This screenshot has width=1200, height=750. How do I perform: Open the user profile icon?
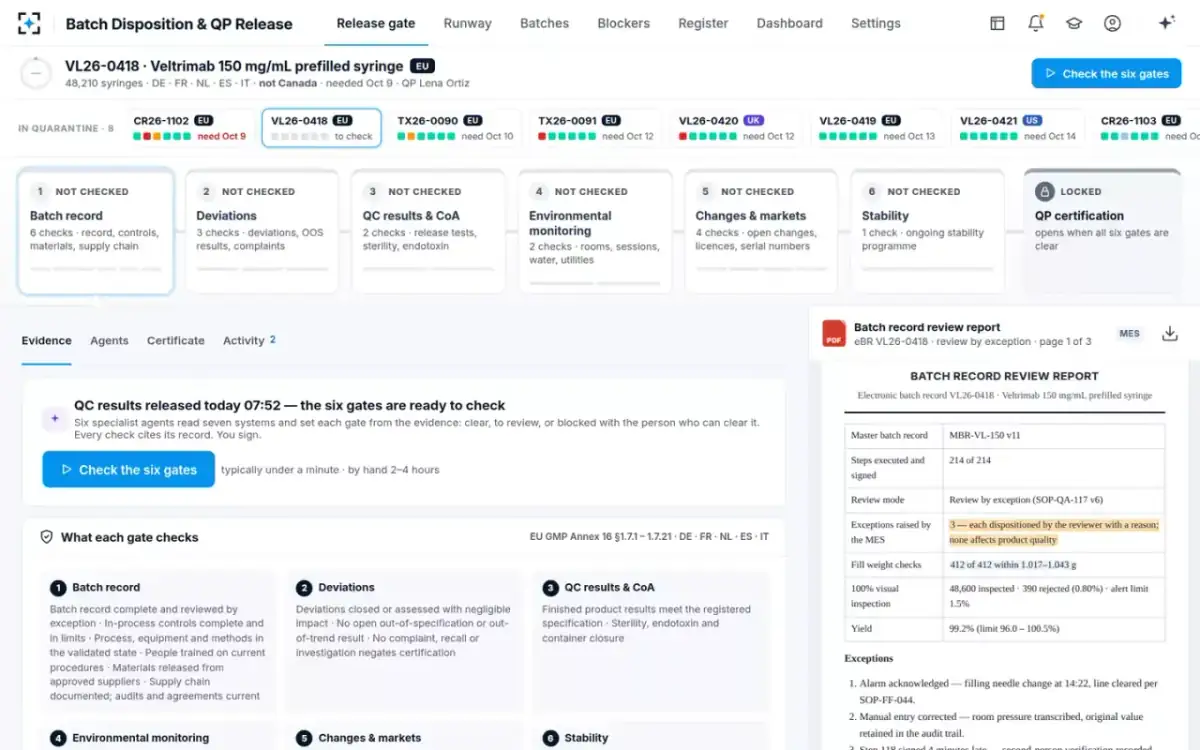pos(1112,23)
